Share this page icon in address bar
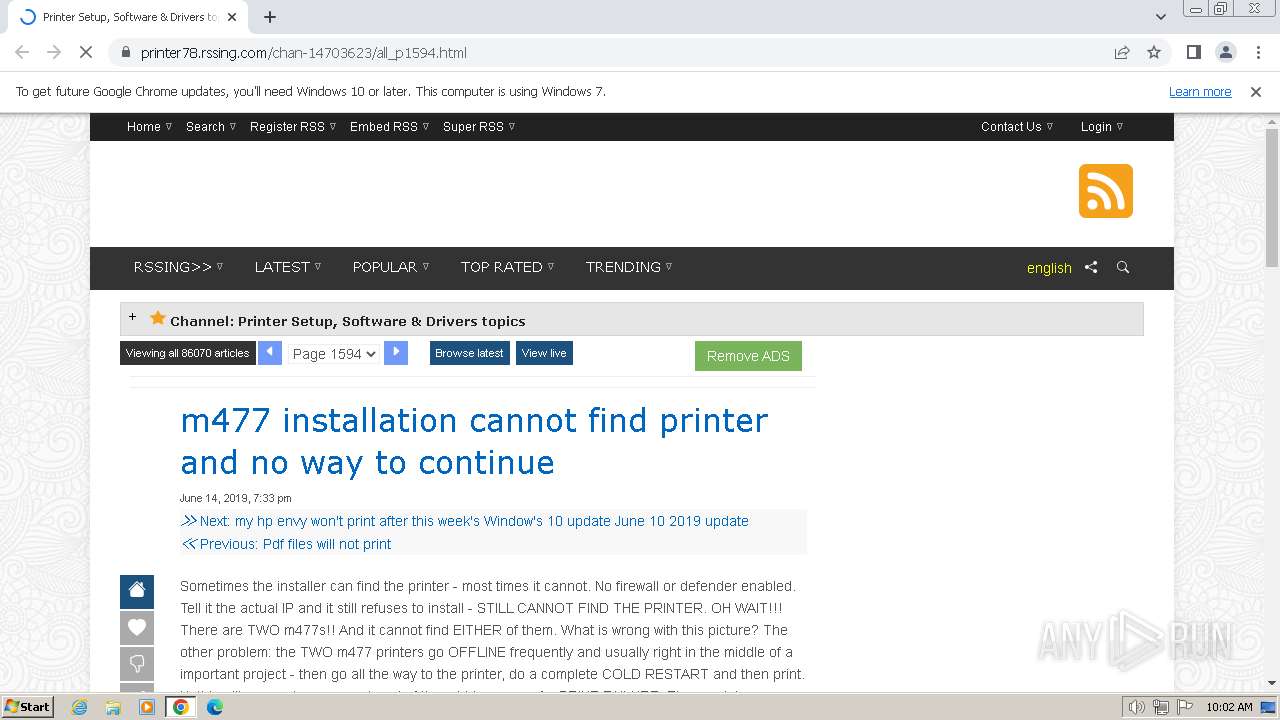Screen dimensions: 1280x720 tap(1122, 52)
